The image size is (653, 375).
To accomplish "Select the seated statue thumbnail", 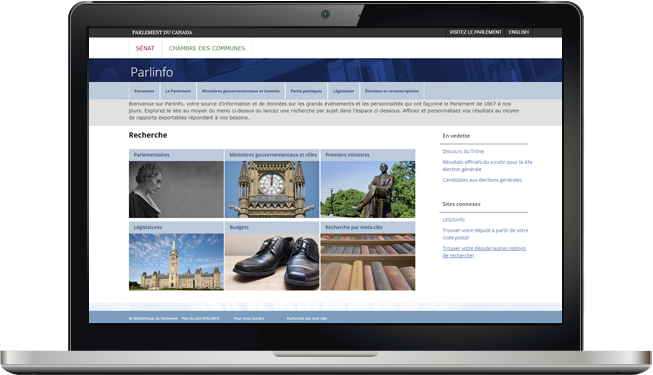I will tap(368, 190).
